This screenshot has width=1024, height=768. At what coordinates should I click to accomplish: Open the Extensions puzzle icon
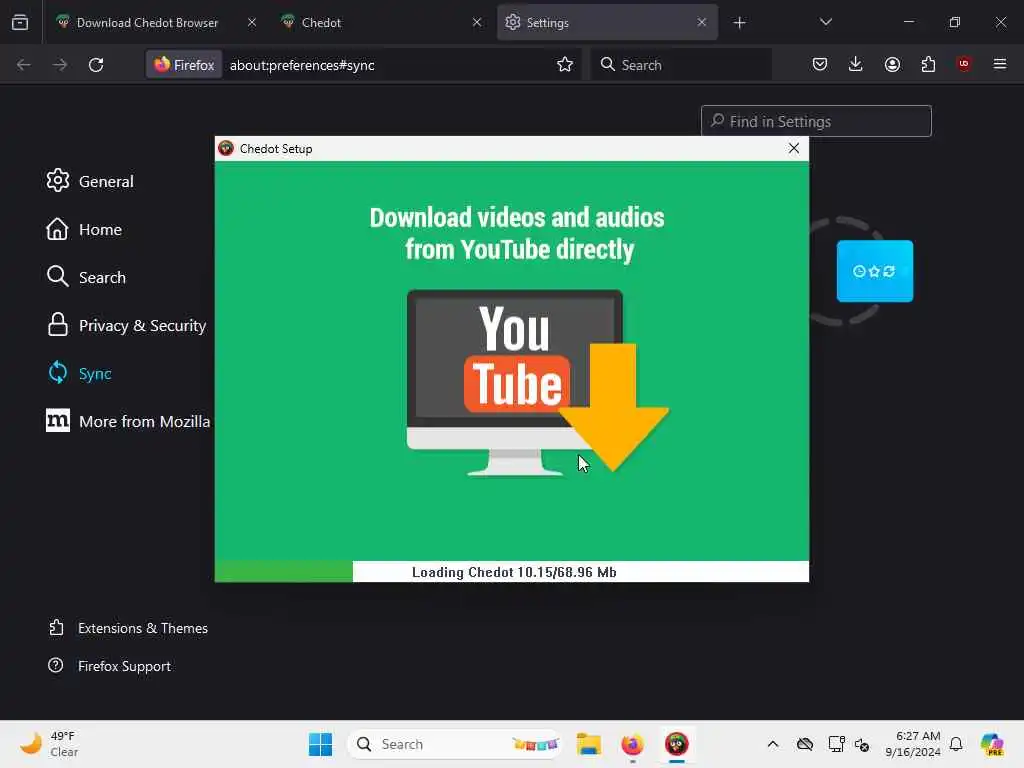928,64
